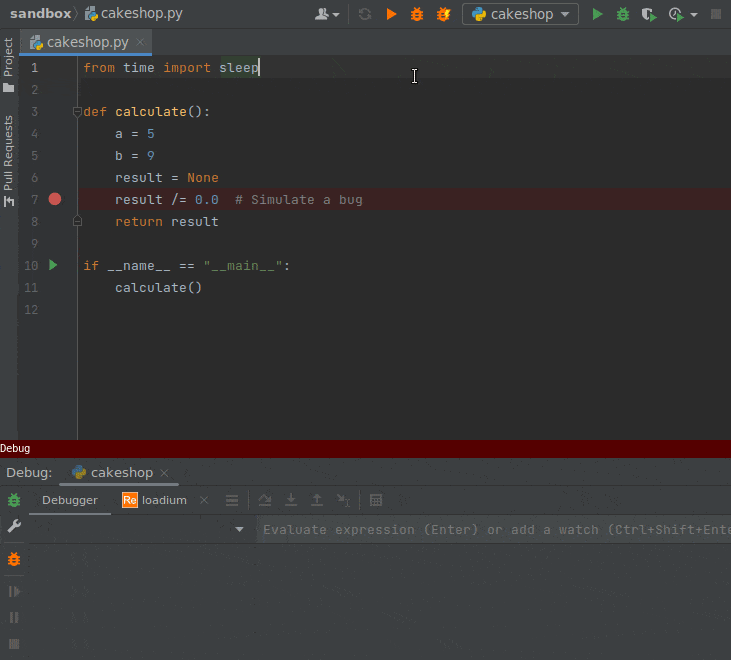The height and width of the screenshot is (660, 731).
Task: Click the wrench settings icon in Debug panel
Action: pyautogui.click(x=14, y=526)
